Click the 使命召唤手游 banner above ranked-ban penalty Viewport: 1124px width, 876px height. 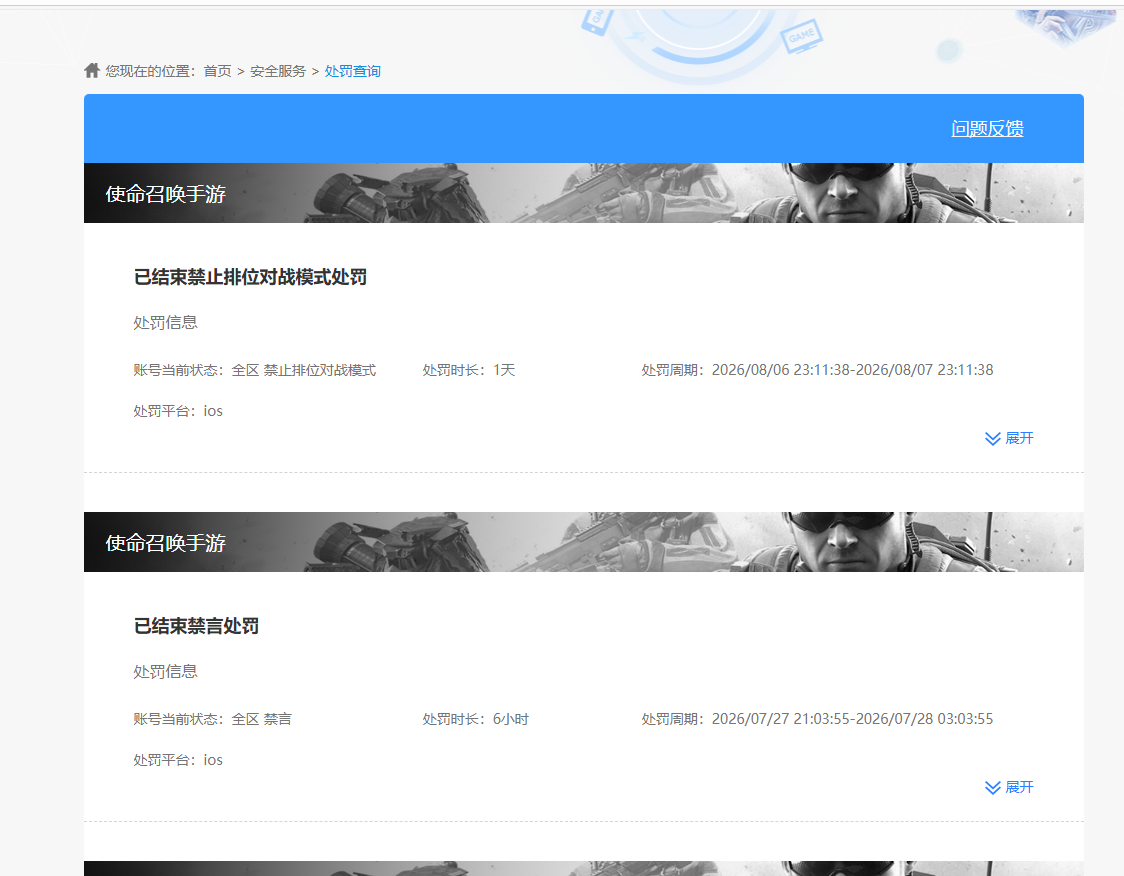coord(584,193)
